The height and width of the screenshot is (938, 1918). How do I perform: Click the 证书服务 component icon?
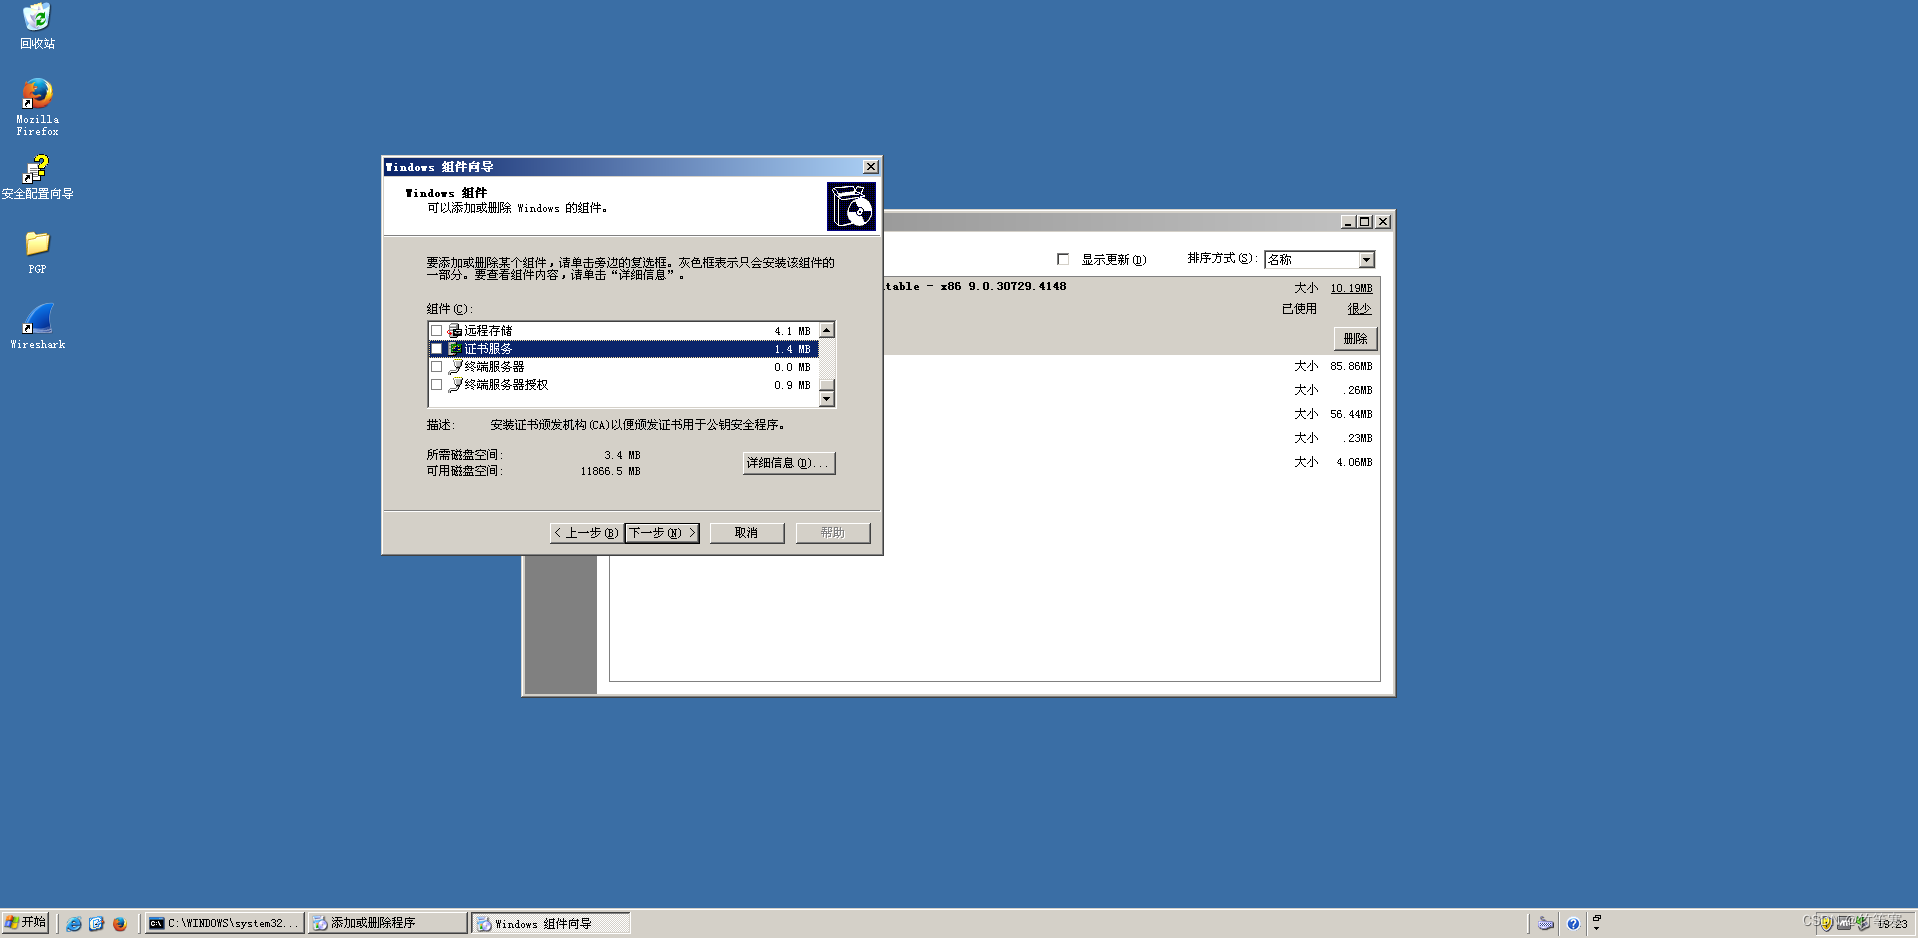click(x=454, y=349)
